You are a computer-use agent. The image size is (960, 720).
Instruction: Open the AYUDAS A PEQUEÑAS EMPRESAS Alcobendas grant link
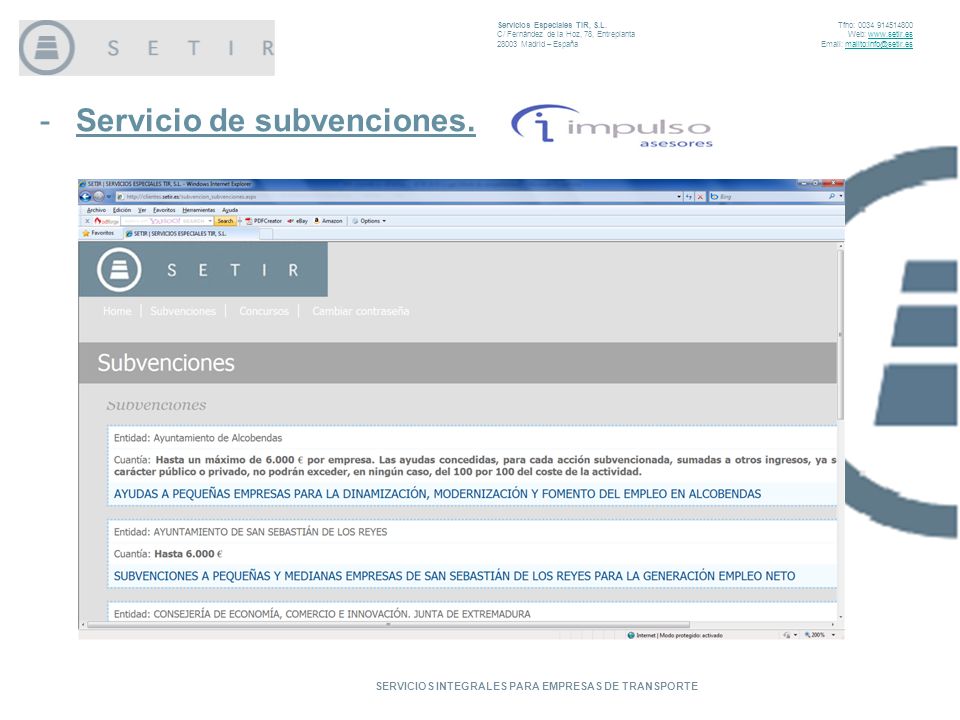coord(437,494)
